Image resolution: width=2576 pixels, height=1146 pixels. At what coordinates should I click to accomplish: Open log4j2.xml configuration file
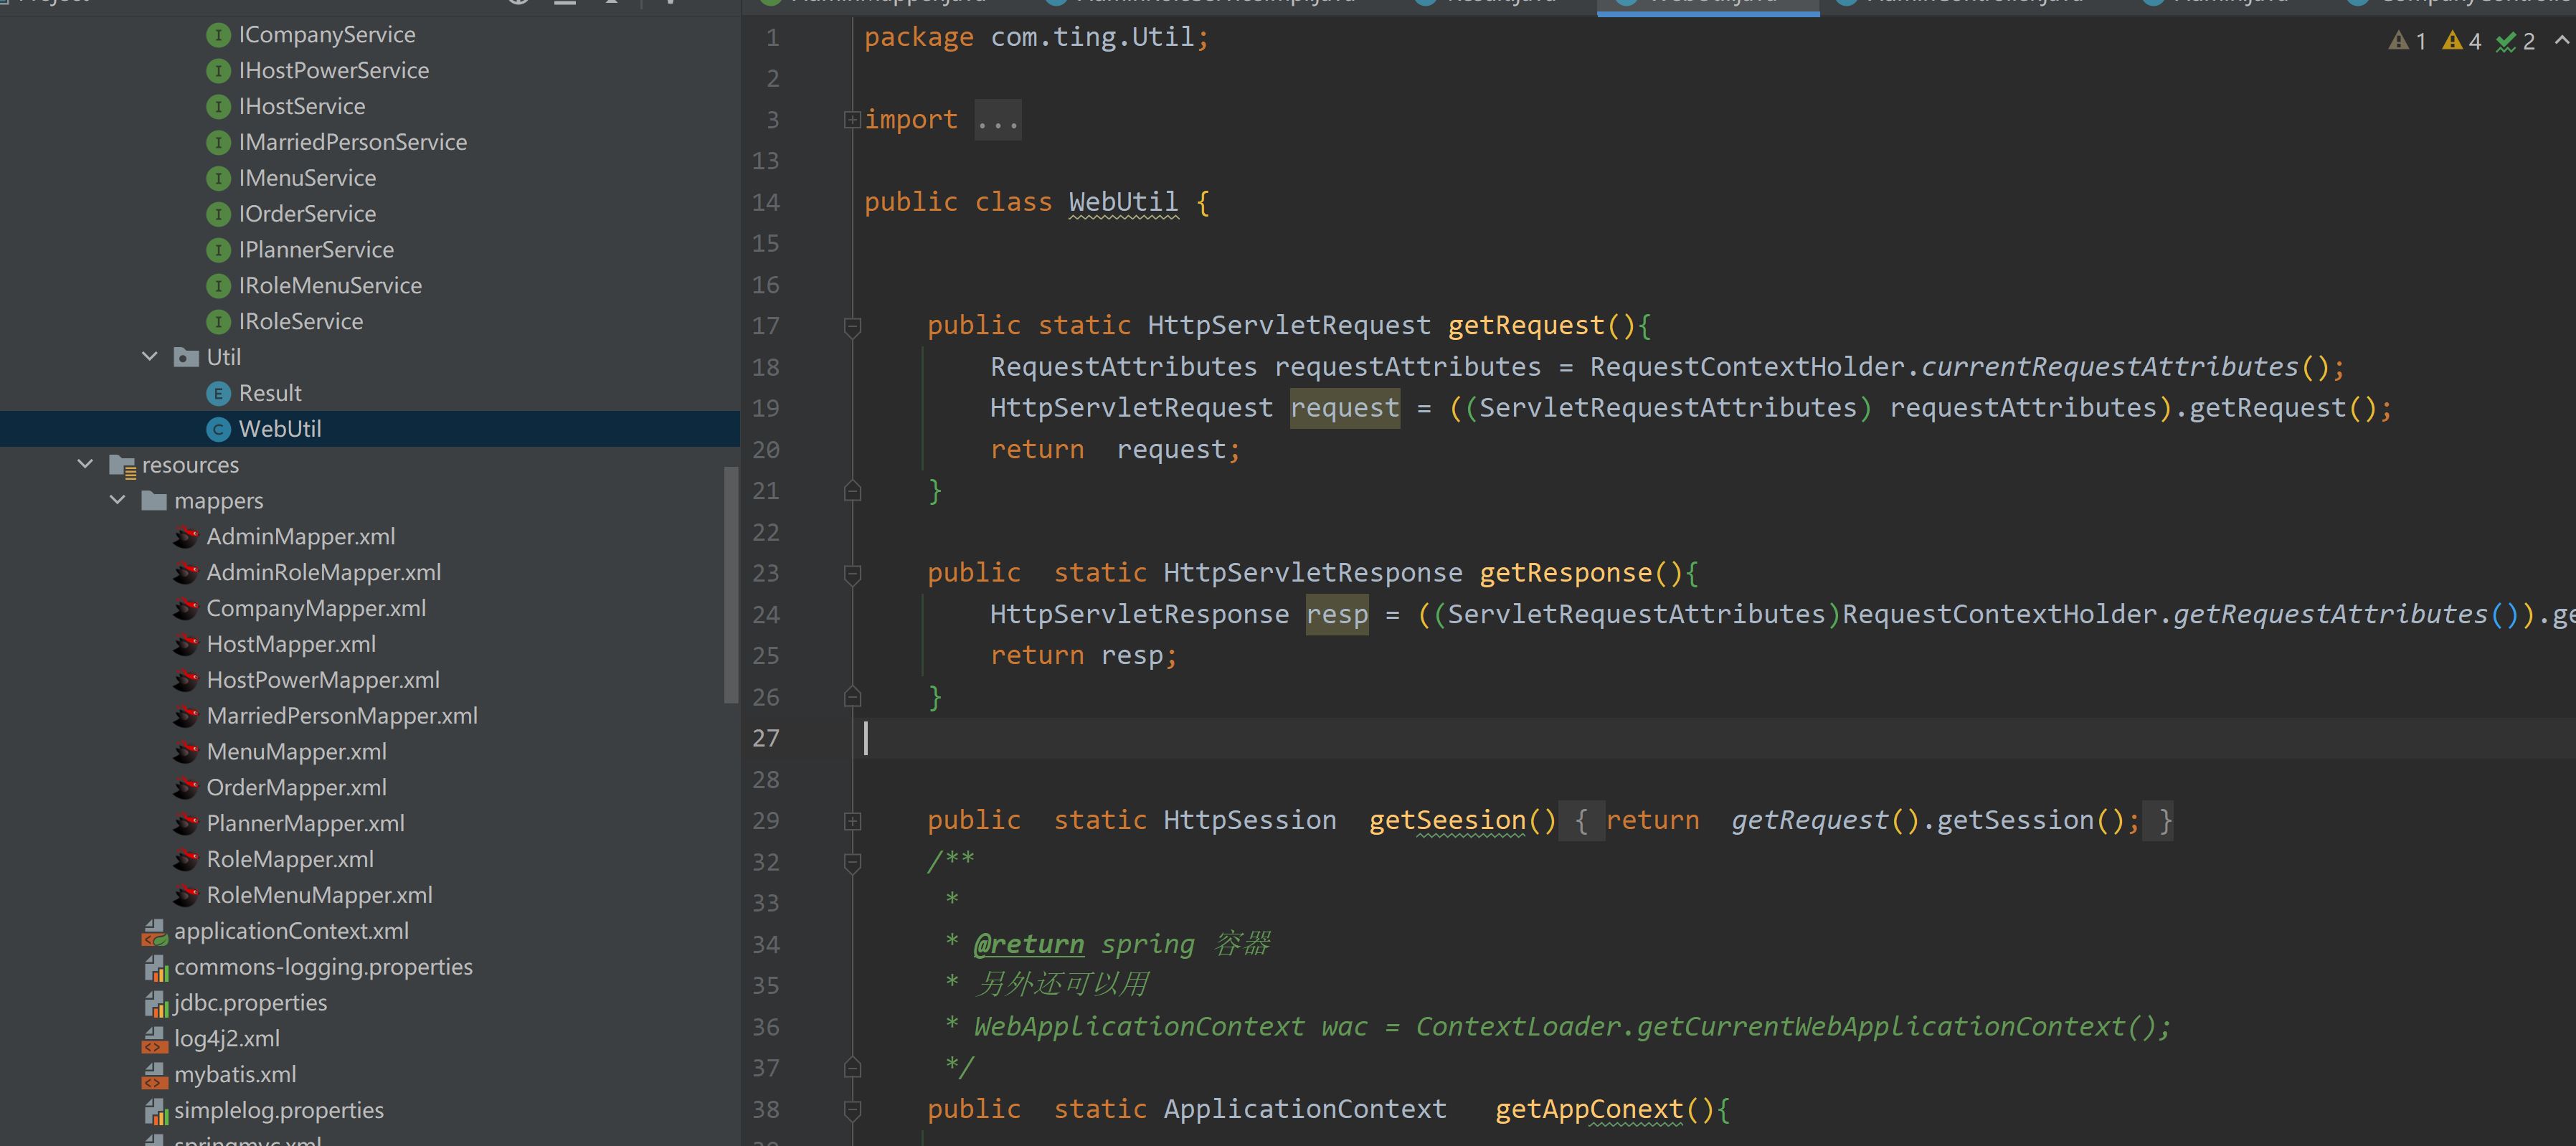(x=227, y=1039)
